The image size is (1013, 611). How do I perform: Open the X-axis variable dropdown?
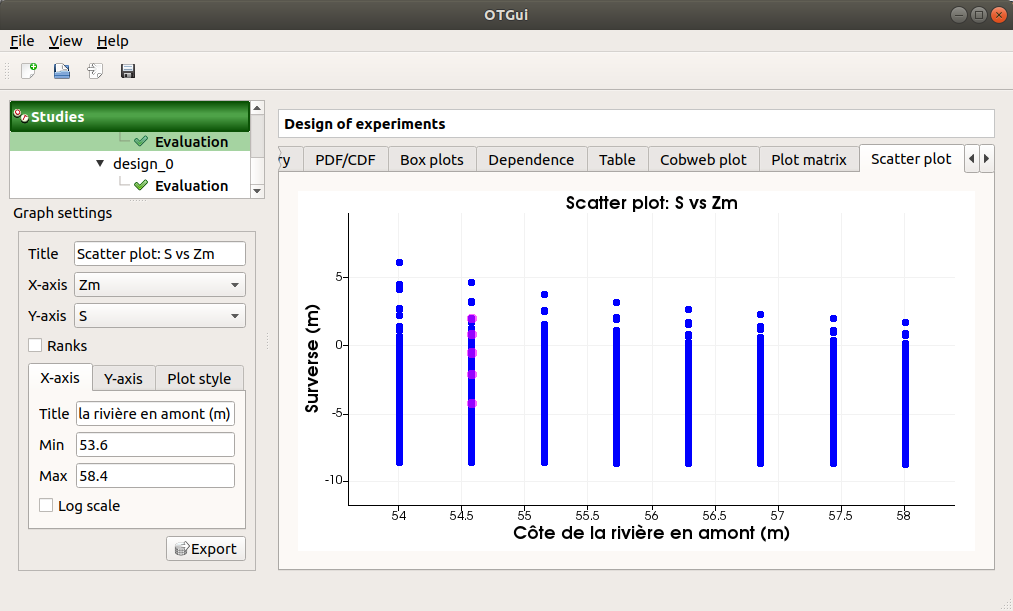[160, 285]
